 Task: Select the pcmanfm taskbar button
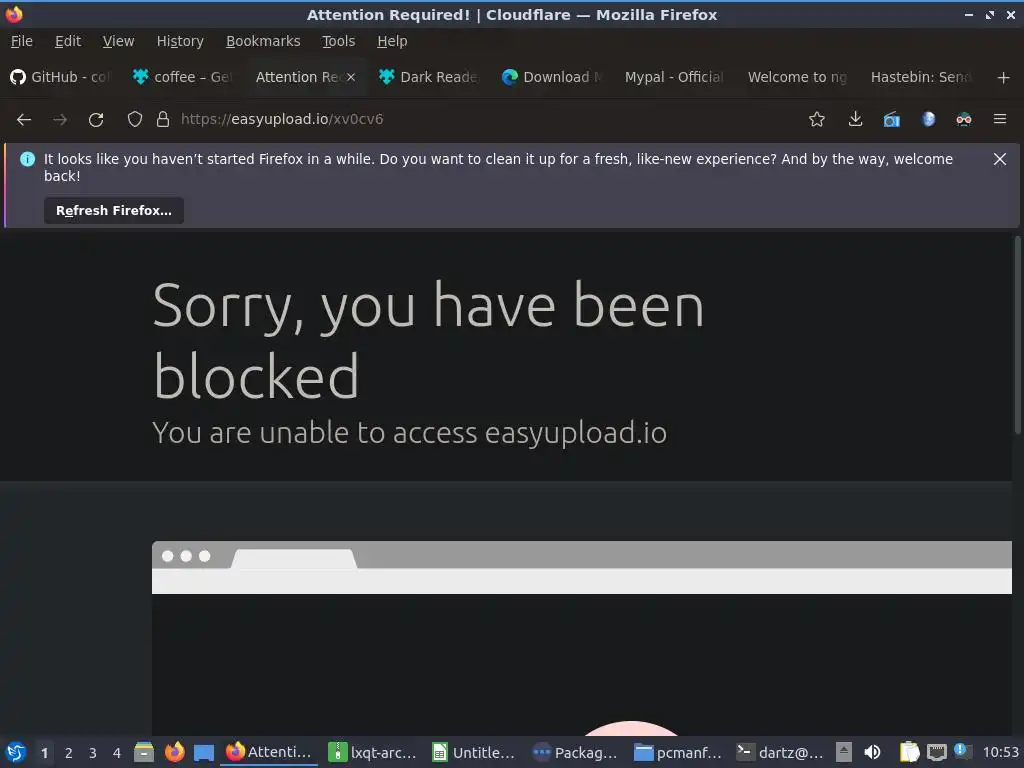tap(679, 752)
